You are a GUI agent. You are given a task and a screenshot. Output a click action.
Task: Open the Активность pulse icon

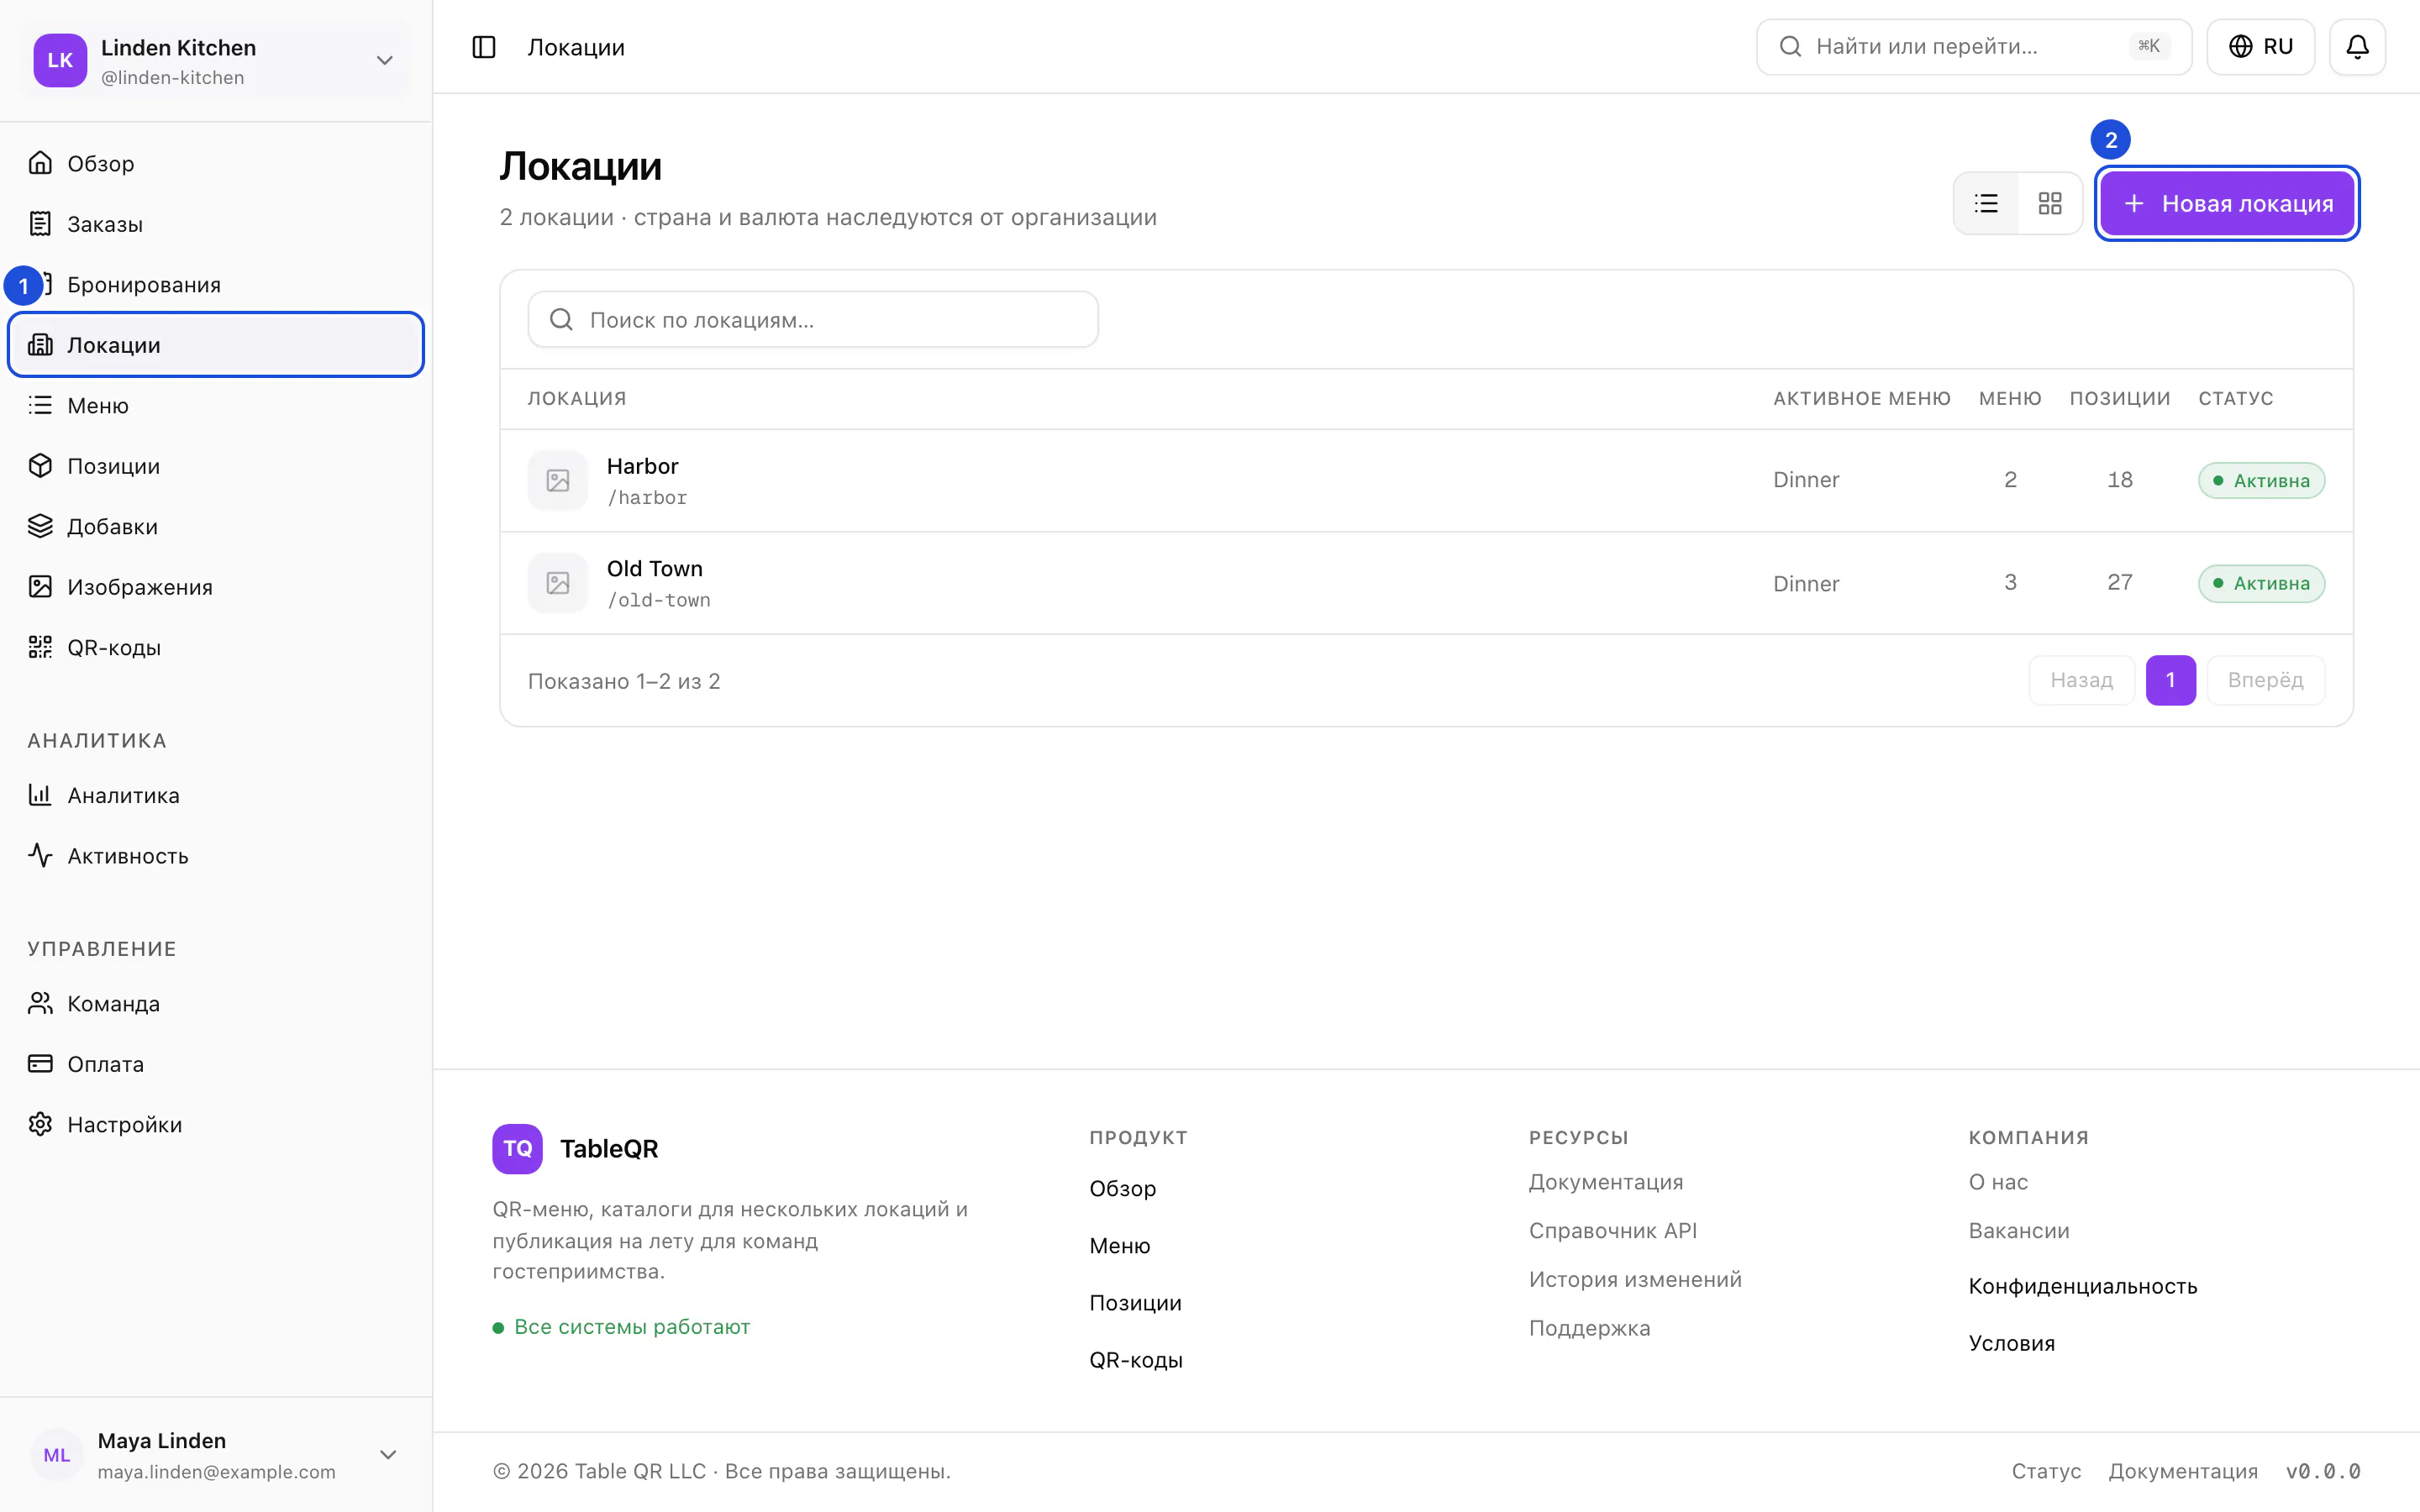point(40,856)
